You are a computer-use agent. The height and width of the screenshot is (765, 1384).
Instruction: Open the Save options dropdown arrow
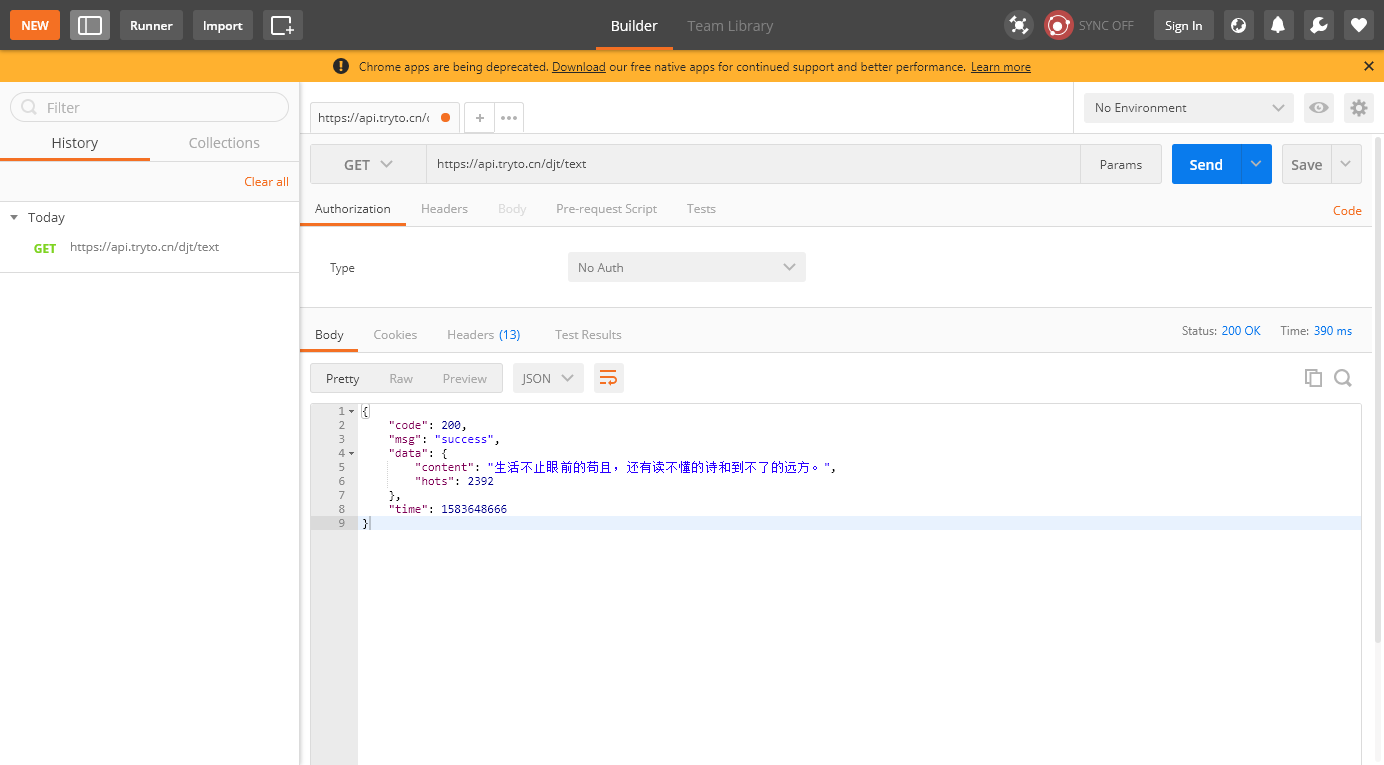[1346, 164]
